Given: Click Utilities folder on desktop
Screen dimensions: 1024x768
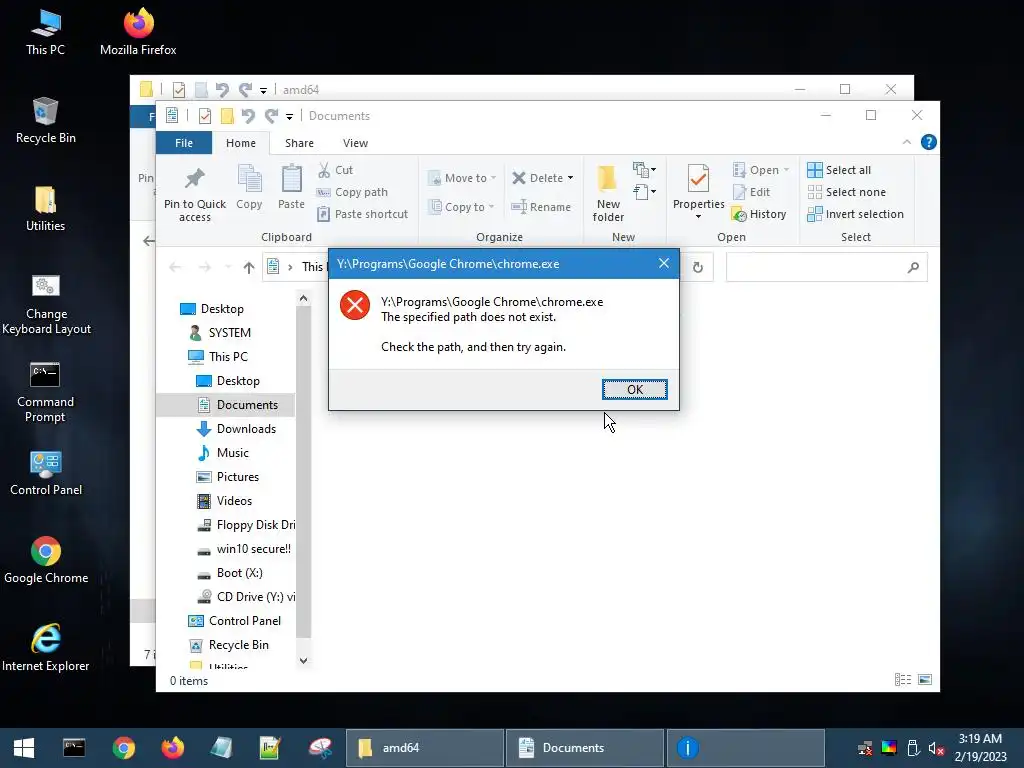Looking at the screenshot, I should [45, 209].
